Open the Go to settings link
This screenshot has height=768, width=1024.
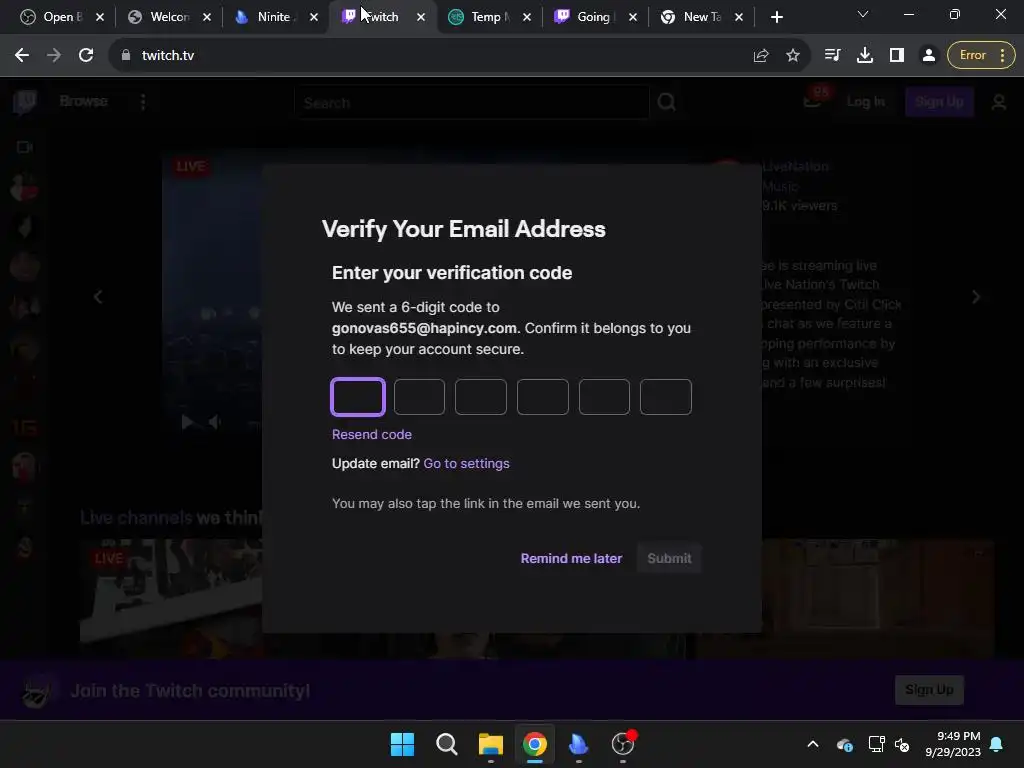point(466,463)
